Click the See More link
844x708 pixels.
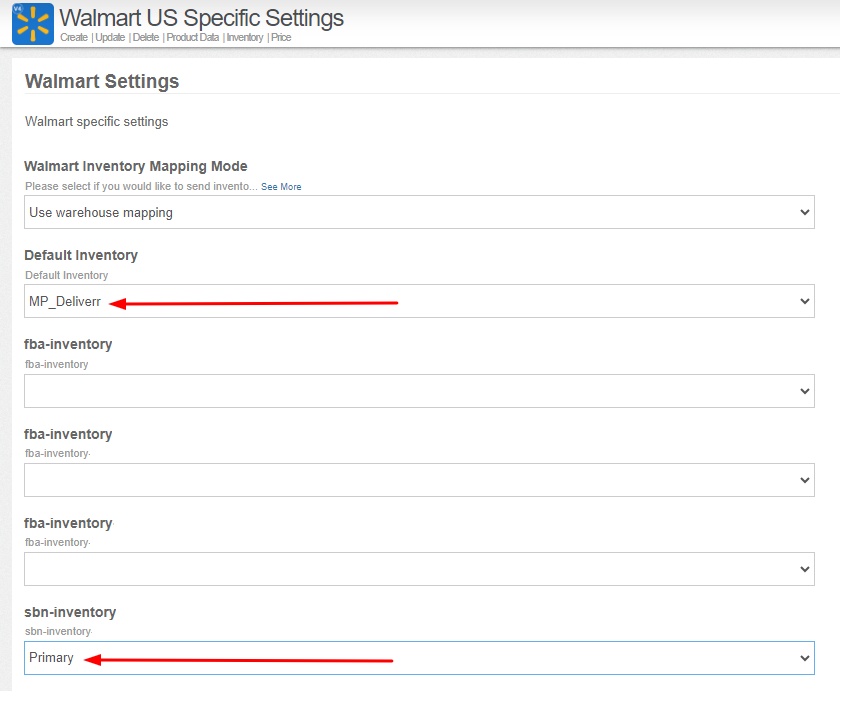(x=281, y=187)
